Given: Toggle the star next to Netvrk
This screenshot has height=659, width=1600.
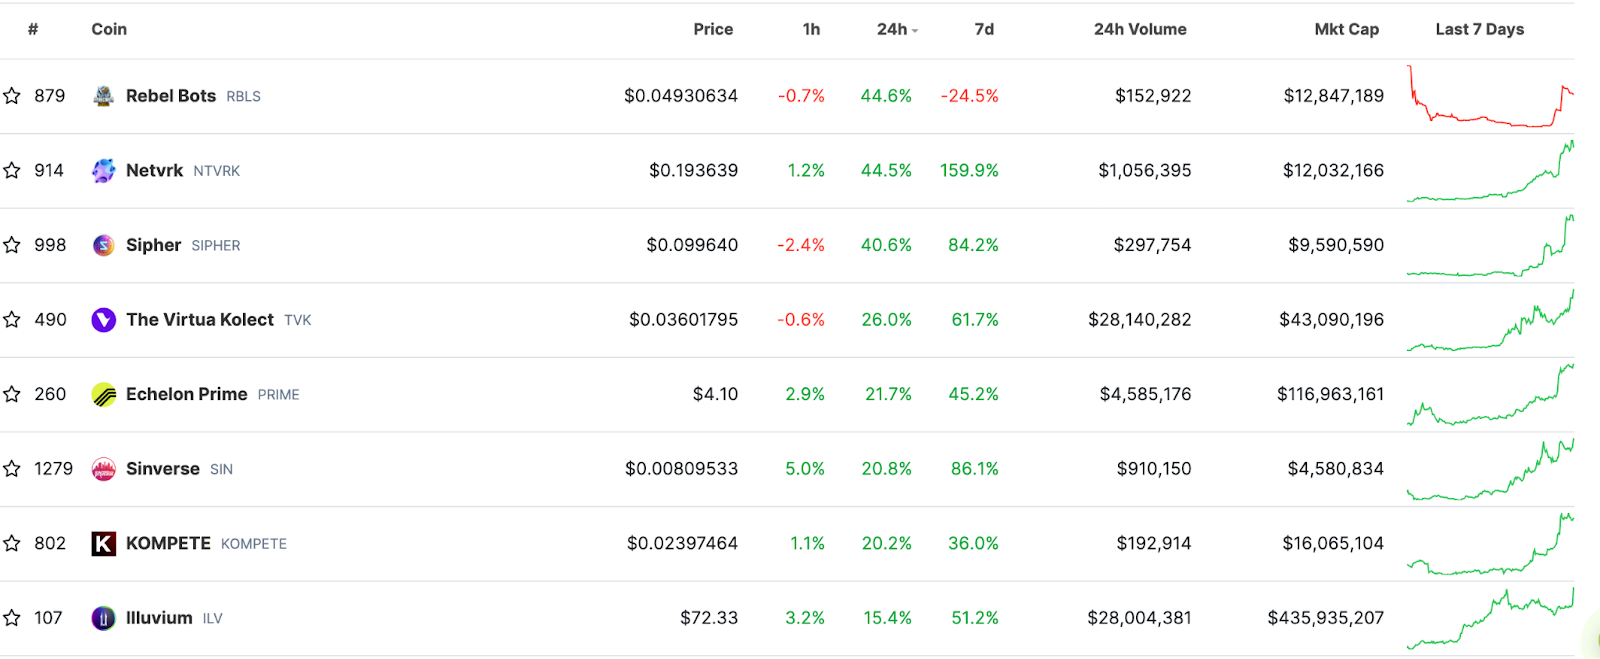Looking at the screenshot, I should pos(12,171).
